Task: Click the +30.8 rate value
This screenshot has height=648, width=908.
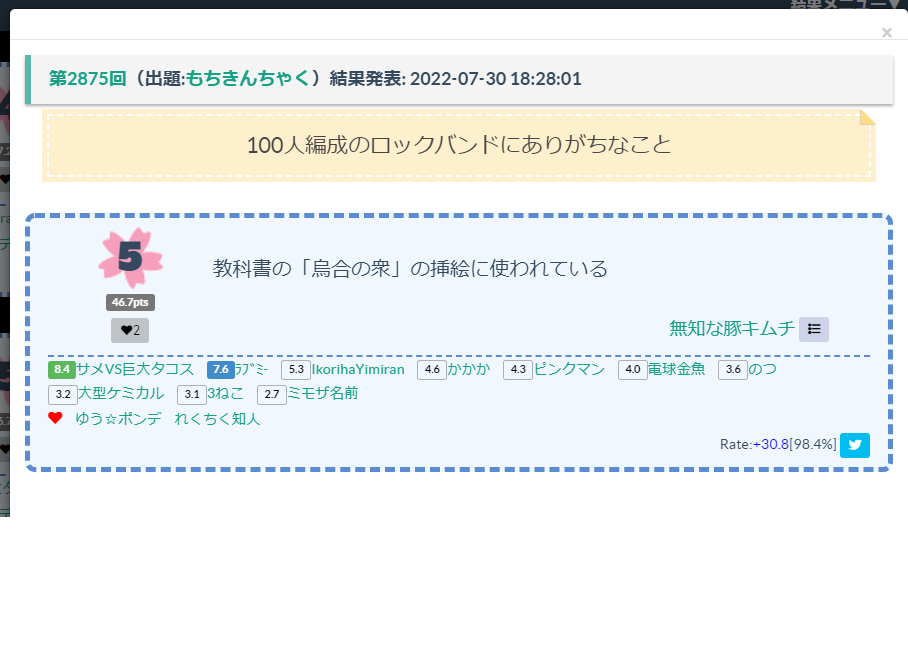Action: [x=771, y=444]
